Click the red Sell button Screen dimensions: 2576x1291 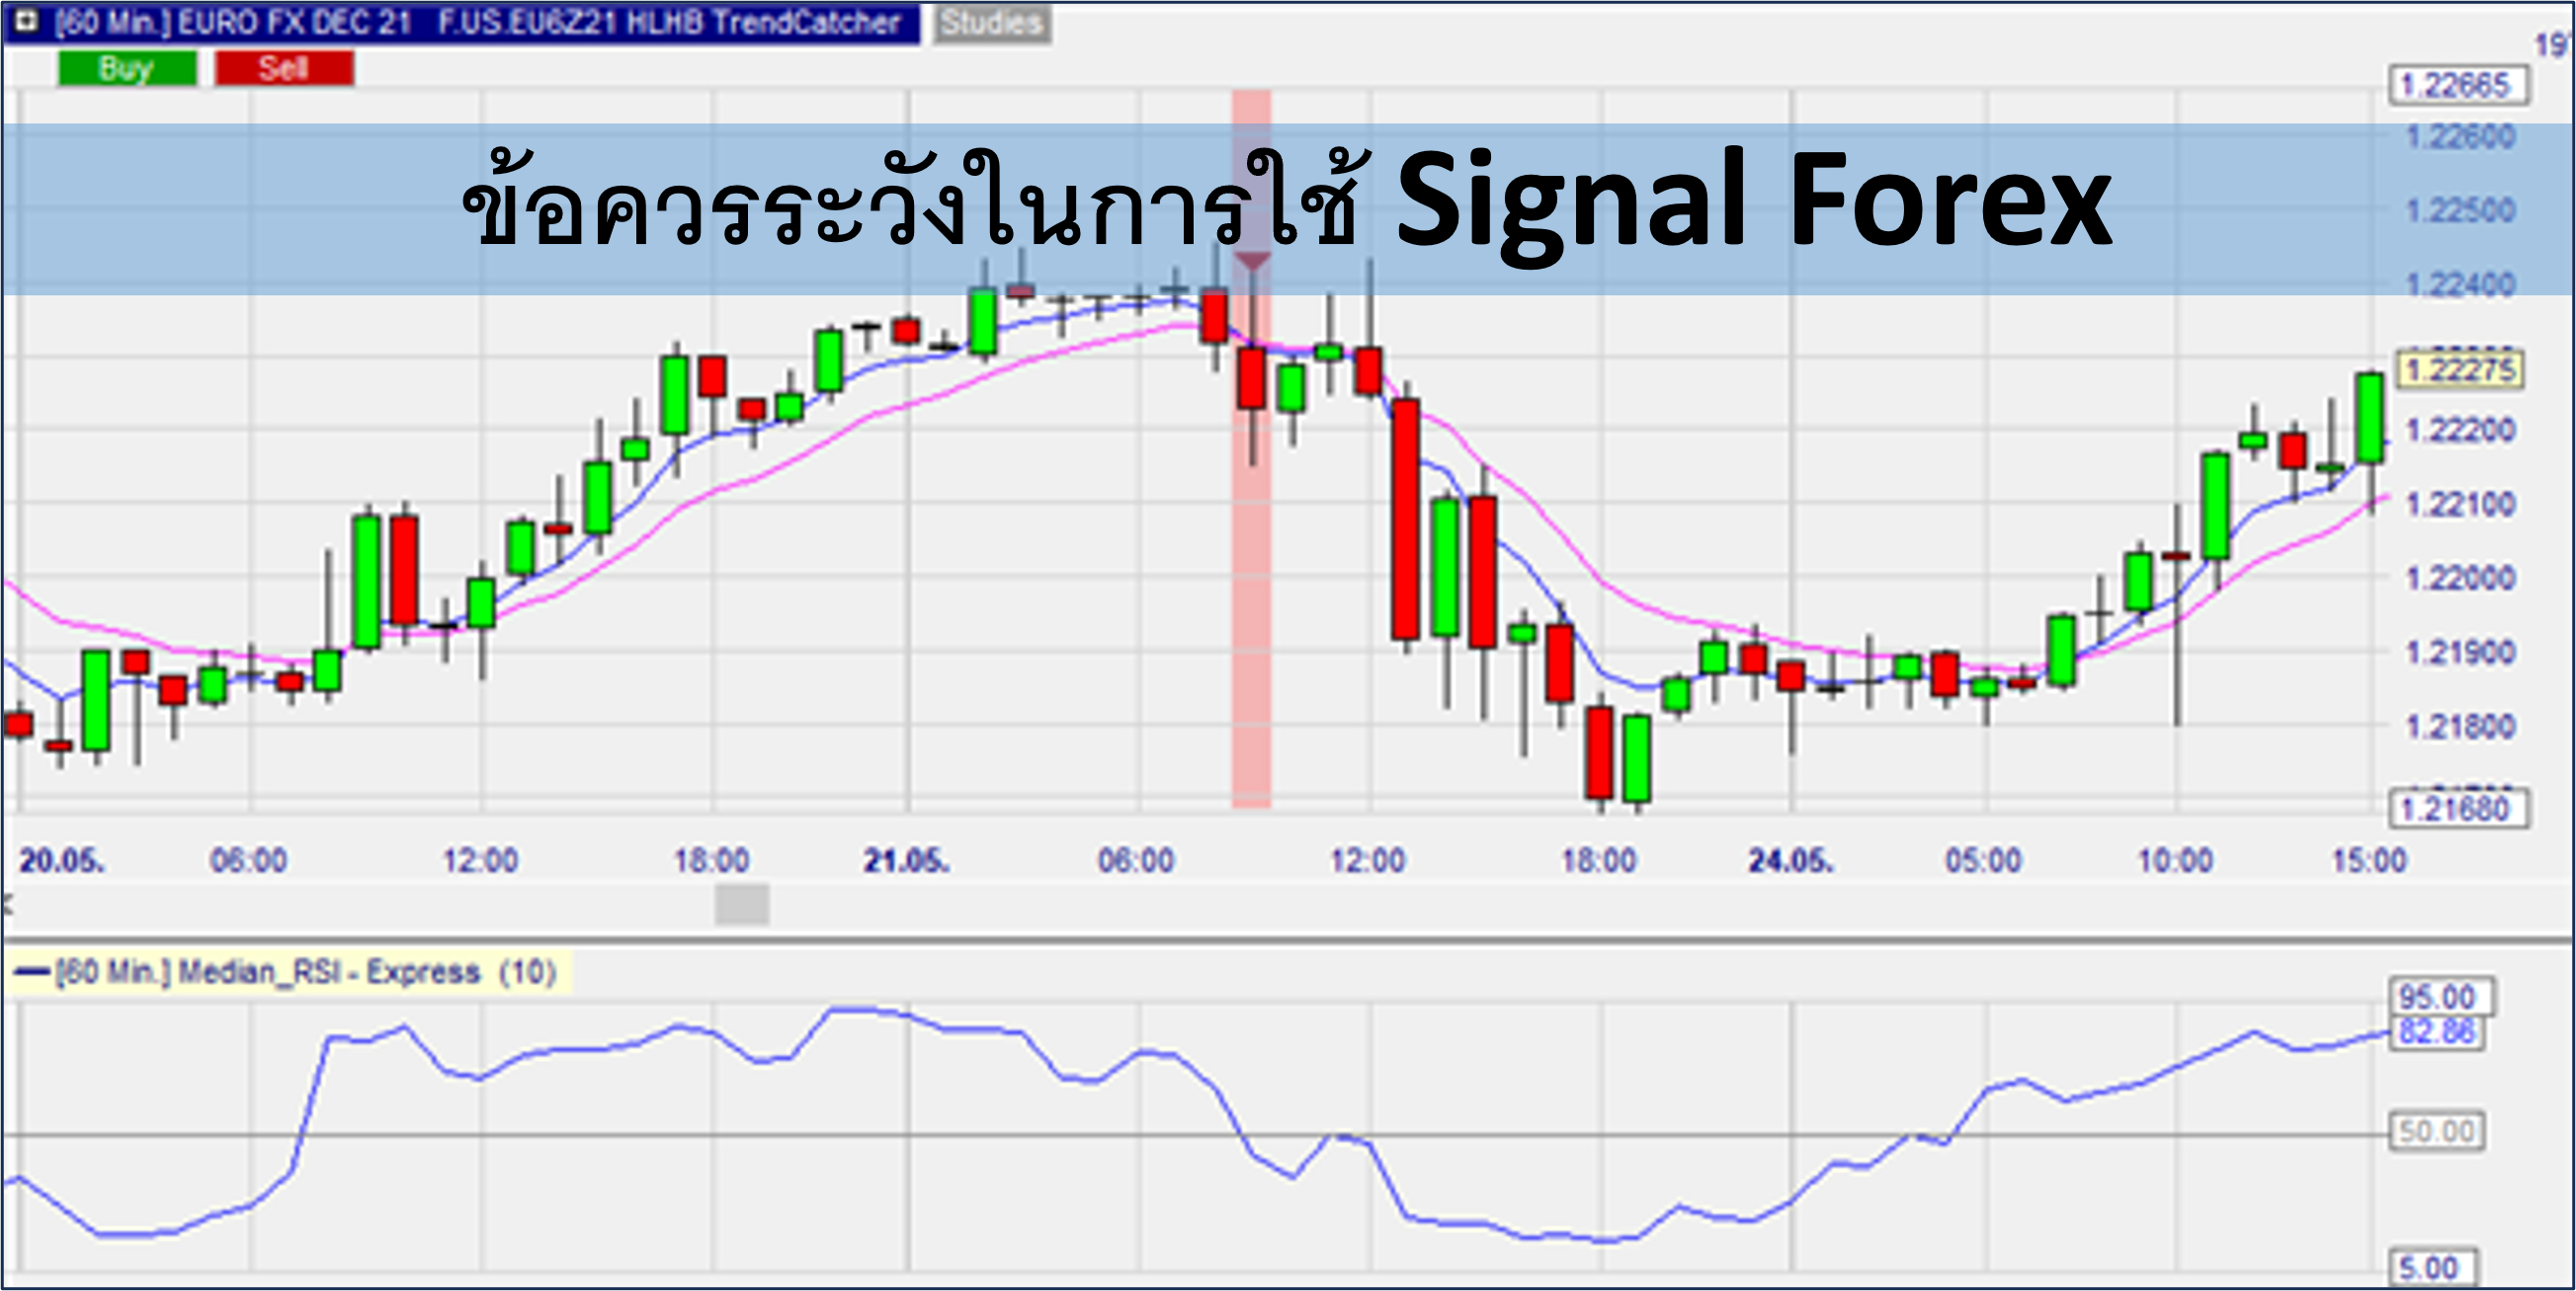pos(284,68)
